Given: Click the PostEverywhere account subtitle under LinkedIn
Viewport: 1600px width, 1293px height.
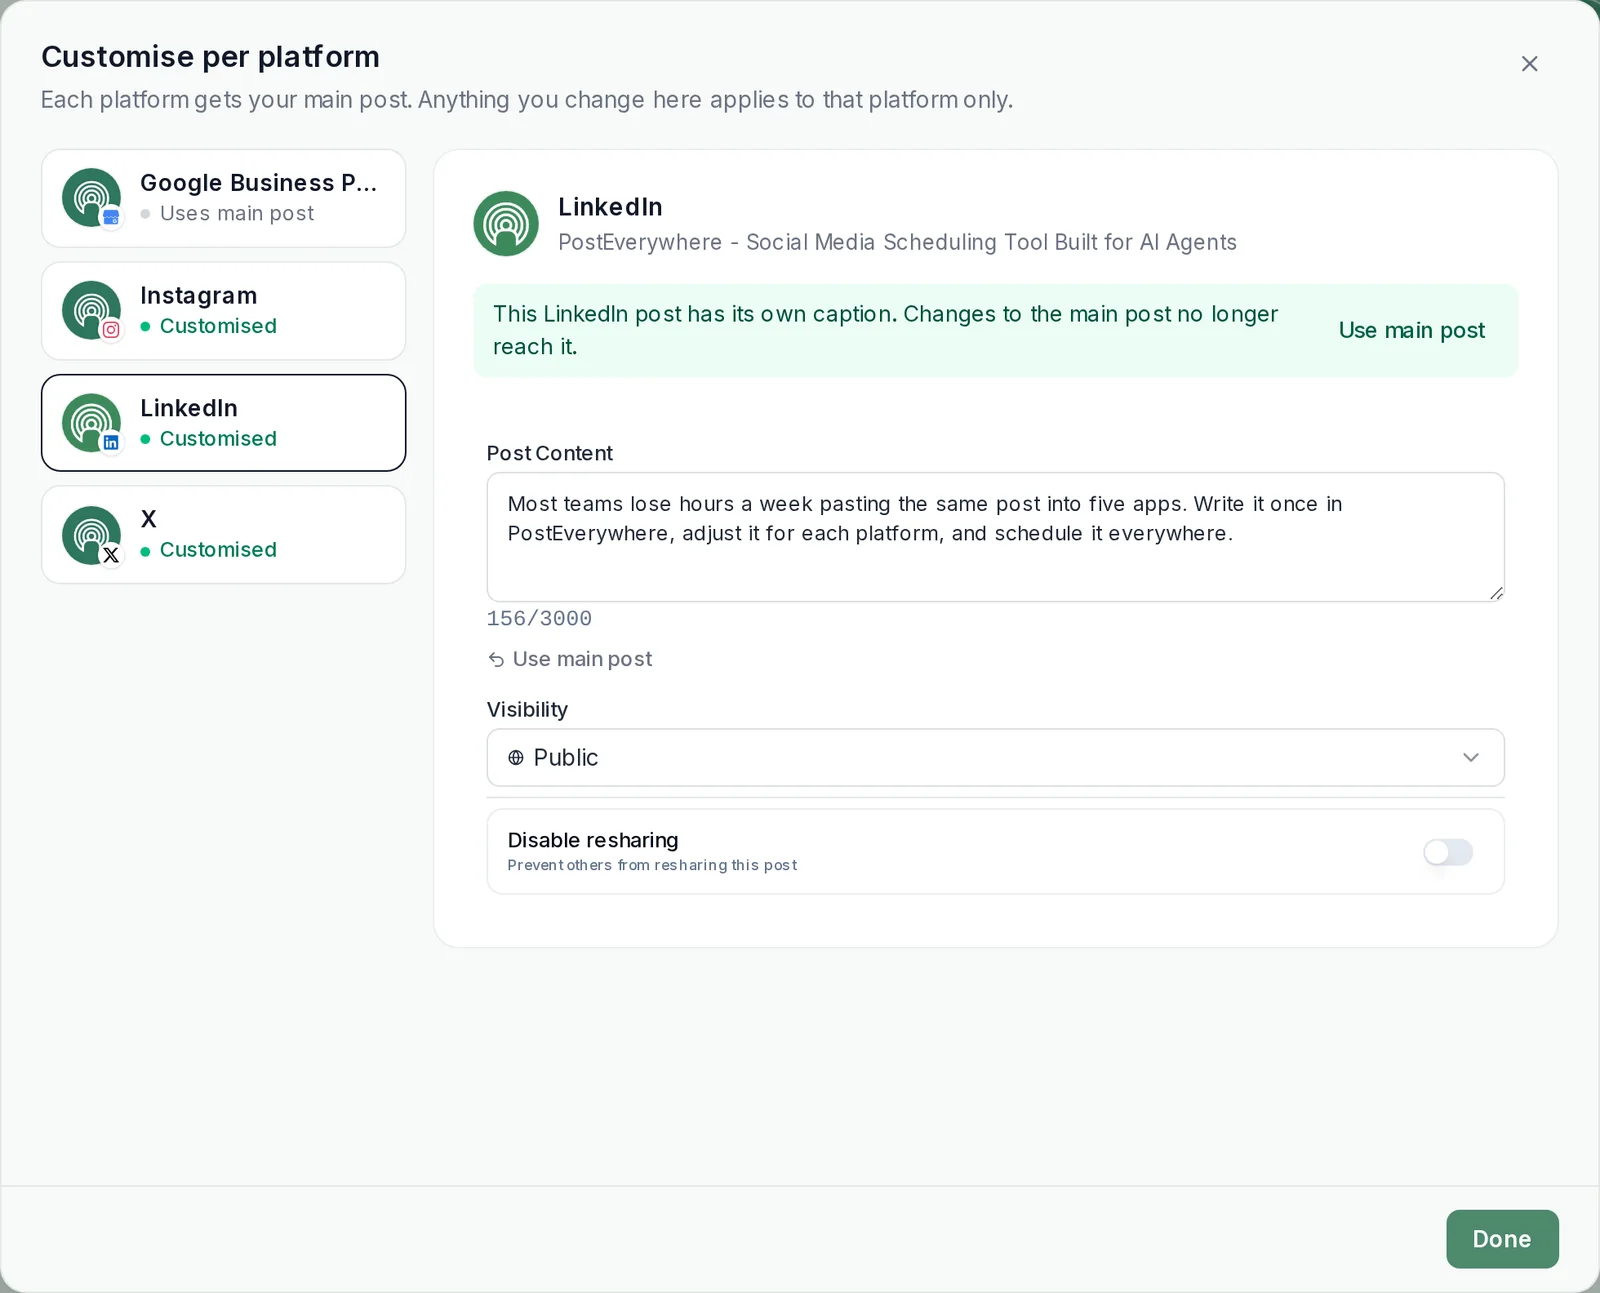Looking at the screenshot, I should [x=897, y=242].
